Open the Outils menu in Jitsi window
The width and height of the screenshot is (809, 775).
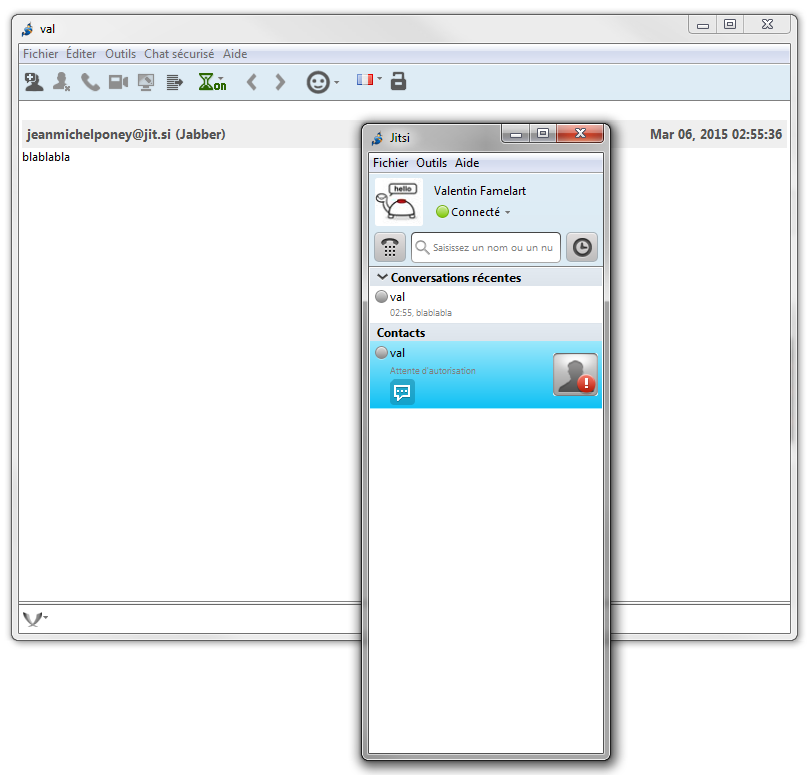(x=431, y=163)
